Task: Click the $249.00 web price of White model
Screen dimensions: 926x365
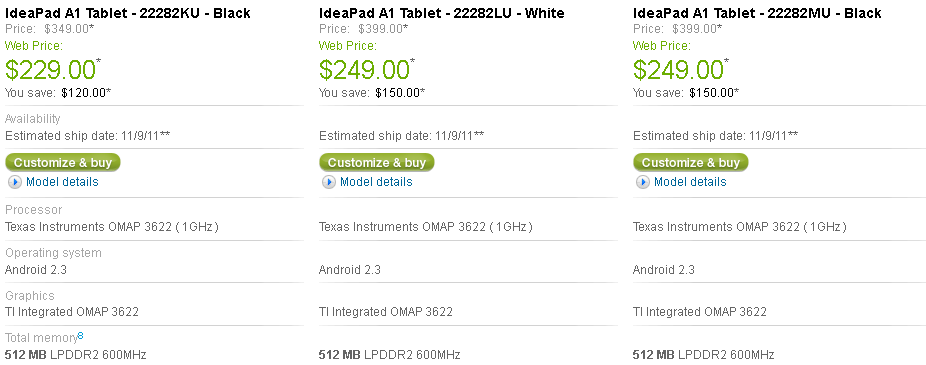Action: [x=364, y=70]
